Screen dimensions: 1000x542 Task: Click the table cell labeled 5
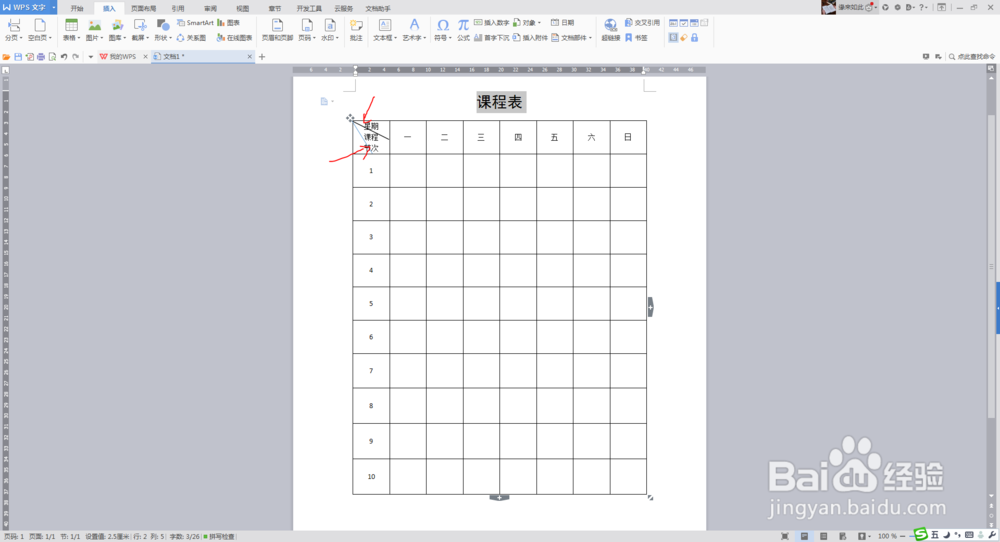(x=371, y=304)
